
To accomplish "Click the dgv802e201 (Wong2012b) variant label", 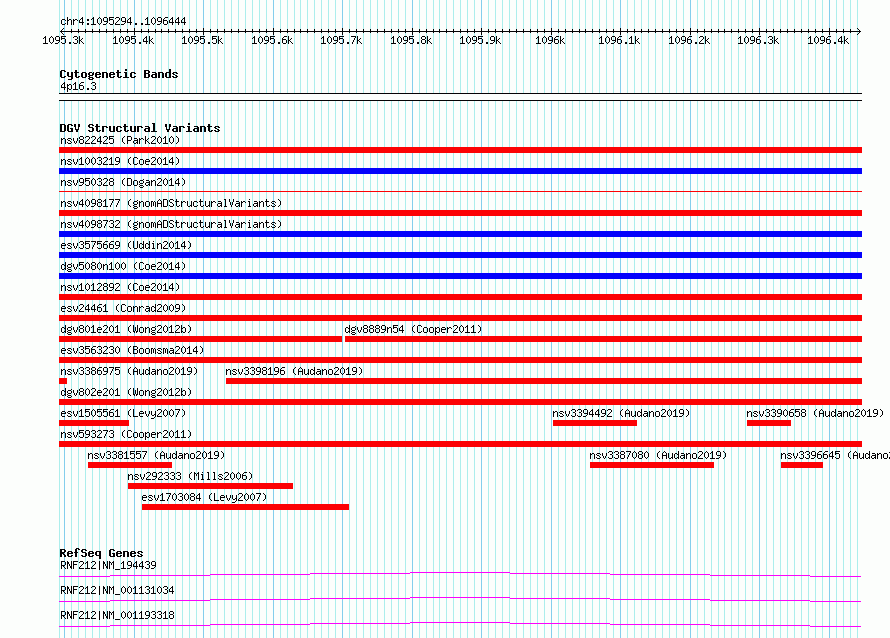I will click(126, 392).
